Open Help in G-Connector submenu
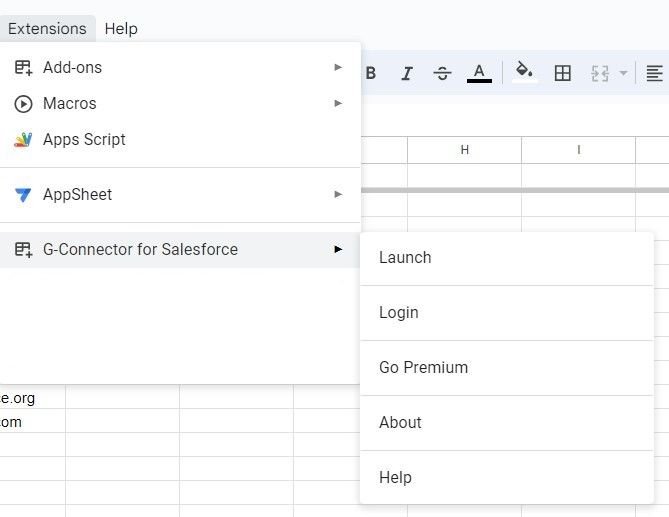 pyautogui.click(x=506, y=478)
